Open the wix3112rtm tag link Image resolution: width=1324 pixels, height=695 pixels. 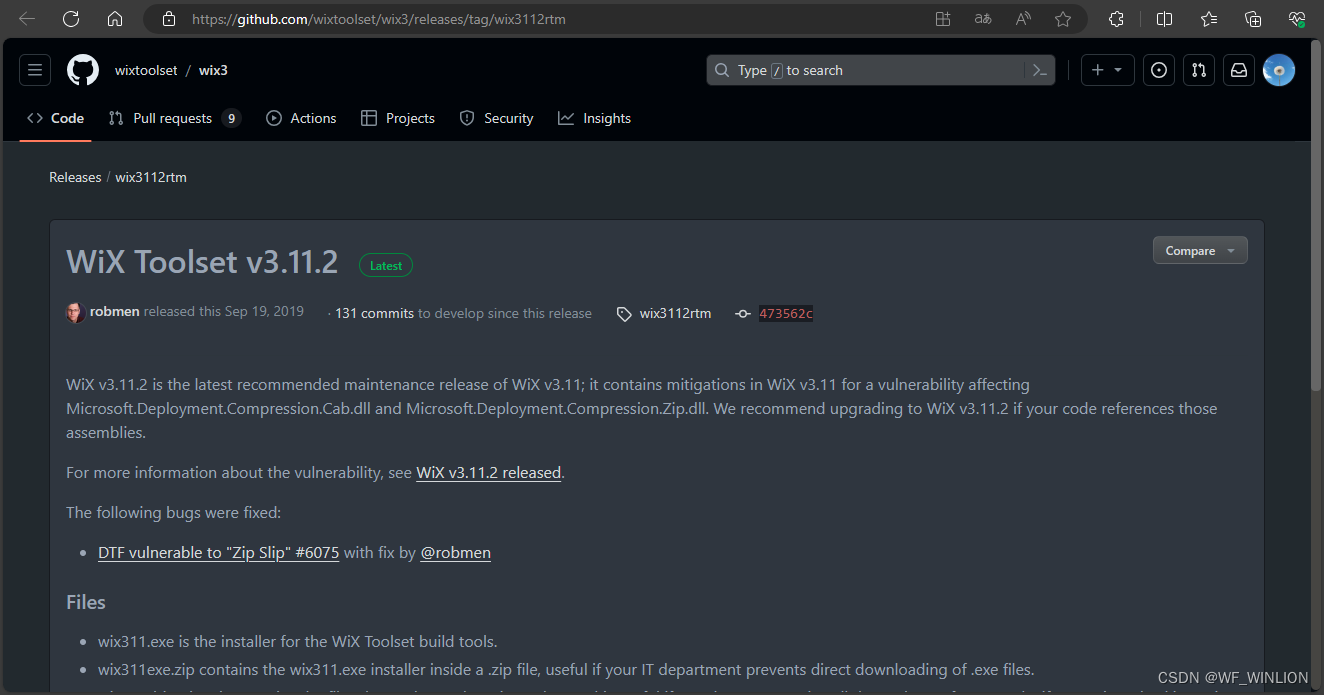tap(675, 313)
